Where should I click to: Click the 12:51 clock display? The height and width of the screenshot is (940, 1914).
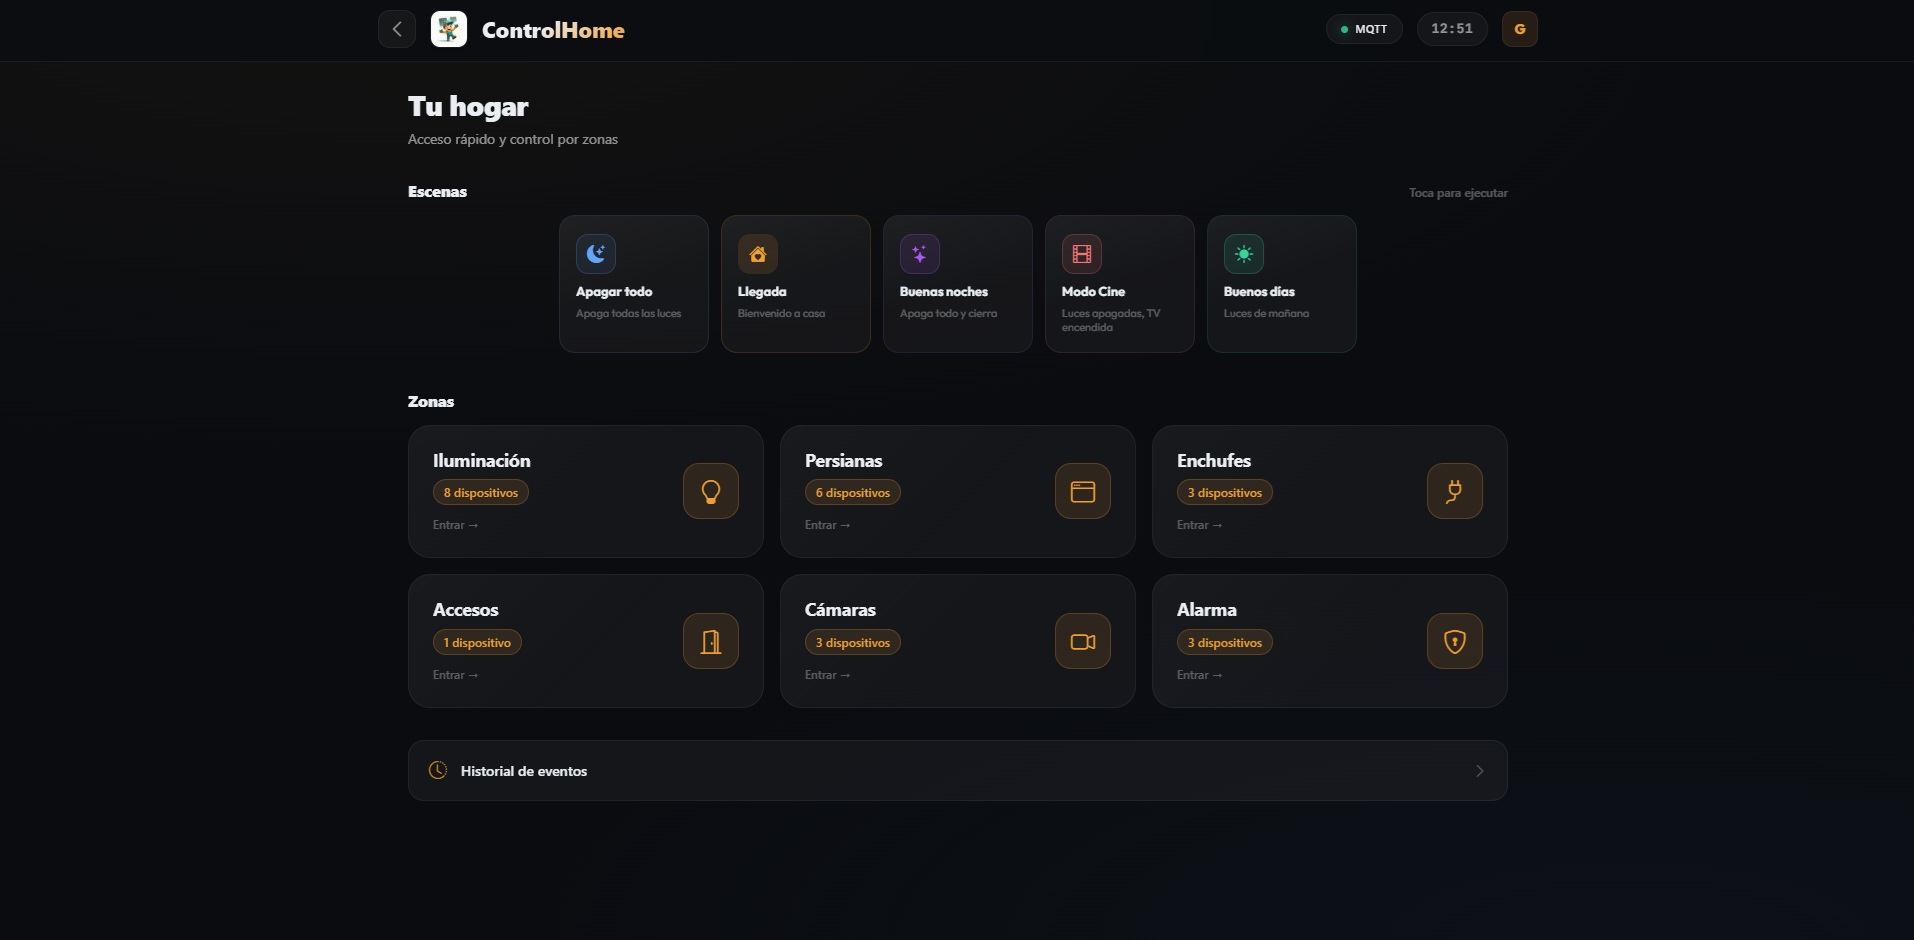1452,29
